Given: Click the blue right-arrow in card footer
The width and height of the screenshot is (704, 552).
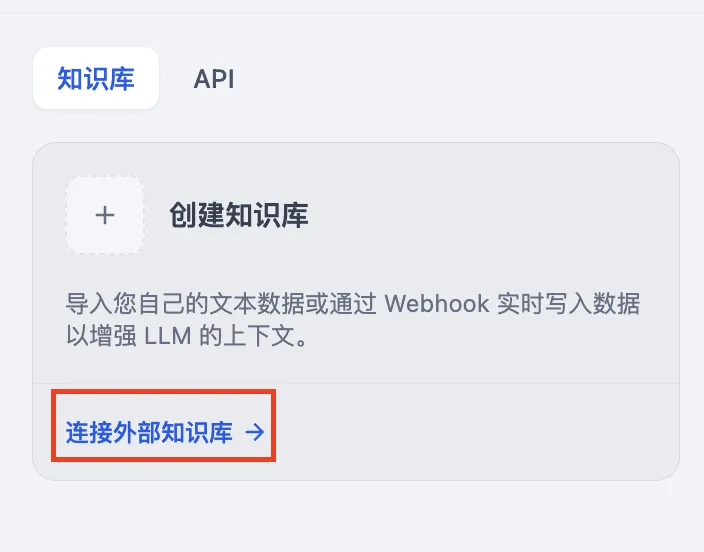Looking at the screenshot, I should [x=255, y=432].
